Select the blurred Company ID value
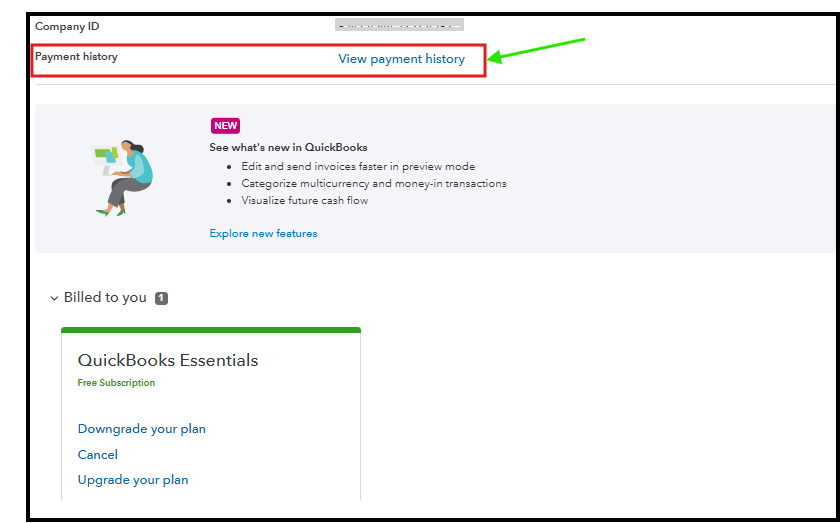Screen dimensions: 840x523 click(399, 24)
